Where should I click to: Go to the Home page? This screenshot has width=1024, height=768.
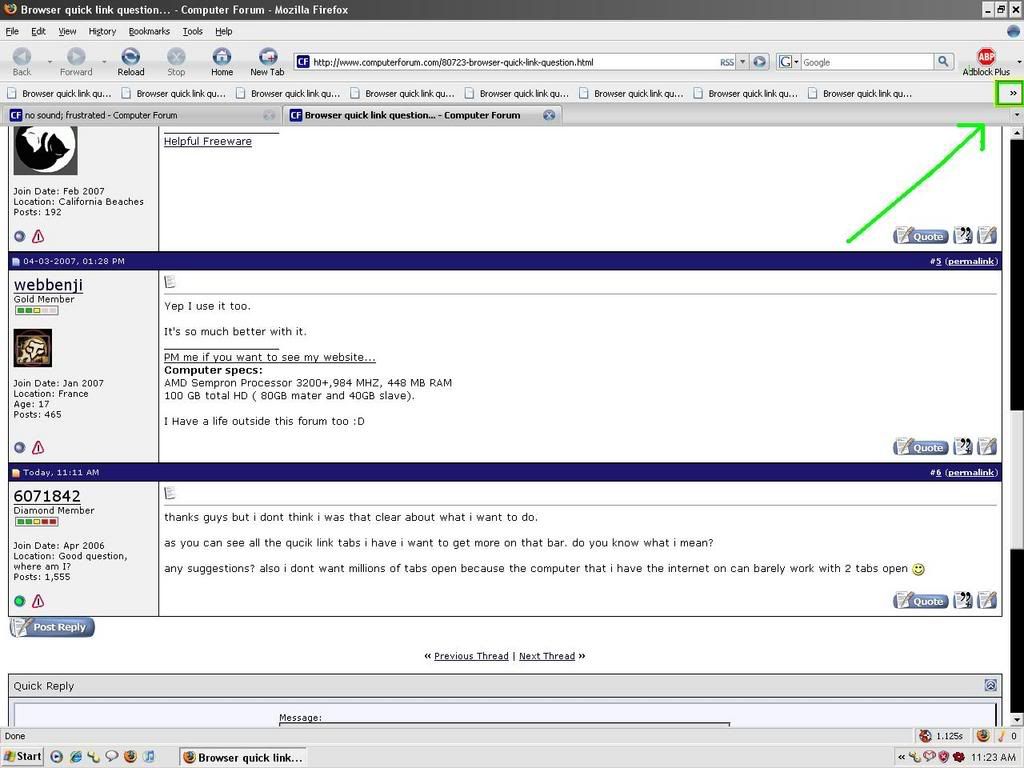[222, 60]
